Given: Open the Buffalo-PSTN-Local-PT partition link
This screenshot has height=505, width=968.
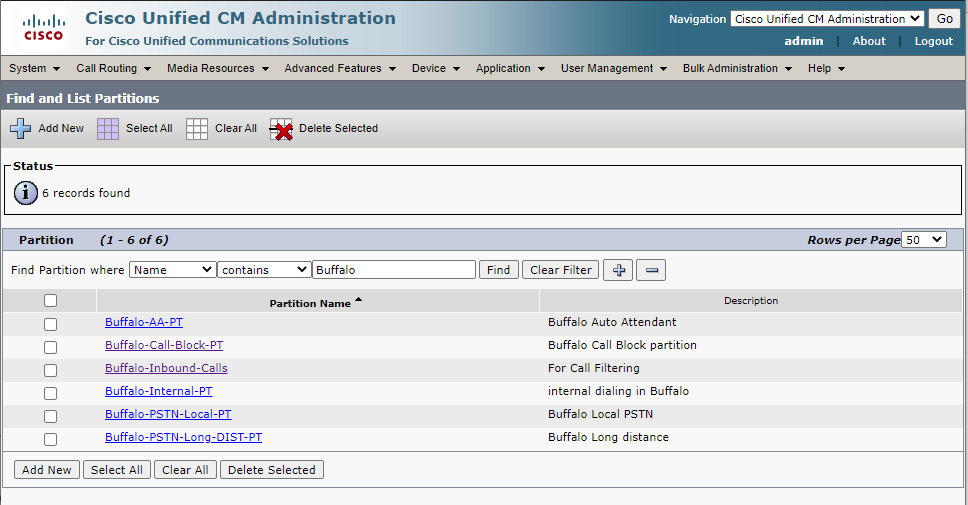Looking at the screenshot, I should point(168,414).
